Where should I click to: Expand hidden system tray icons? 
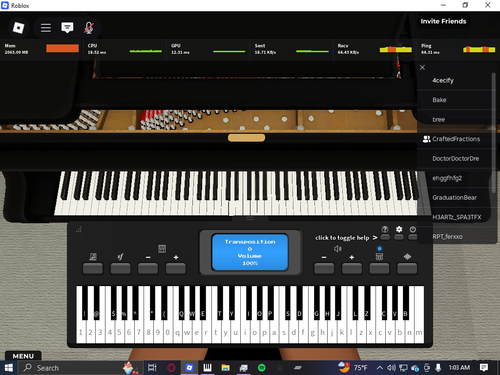tap(380, 368)
